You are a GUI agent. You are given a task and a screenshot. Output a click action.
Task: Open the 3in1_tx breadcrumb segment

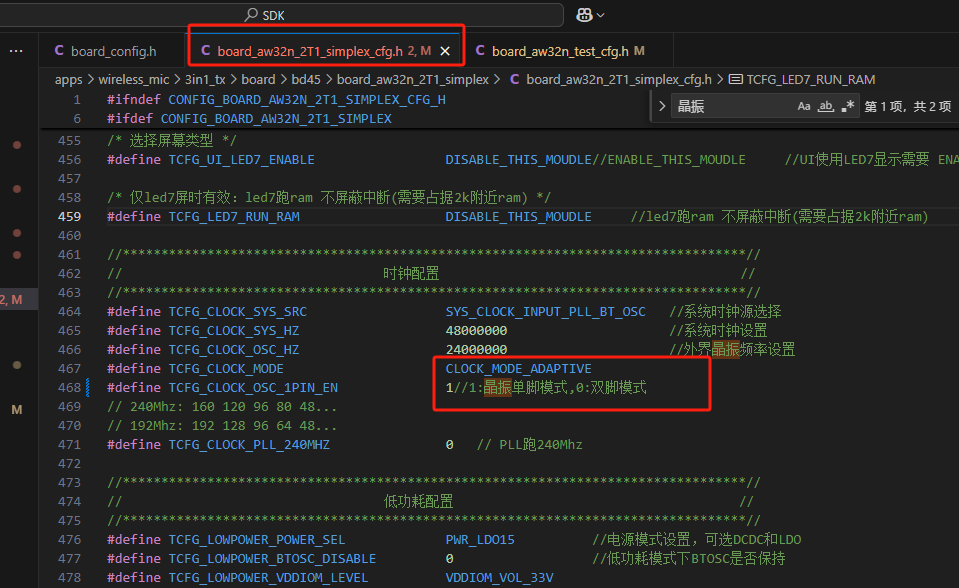205,80
